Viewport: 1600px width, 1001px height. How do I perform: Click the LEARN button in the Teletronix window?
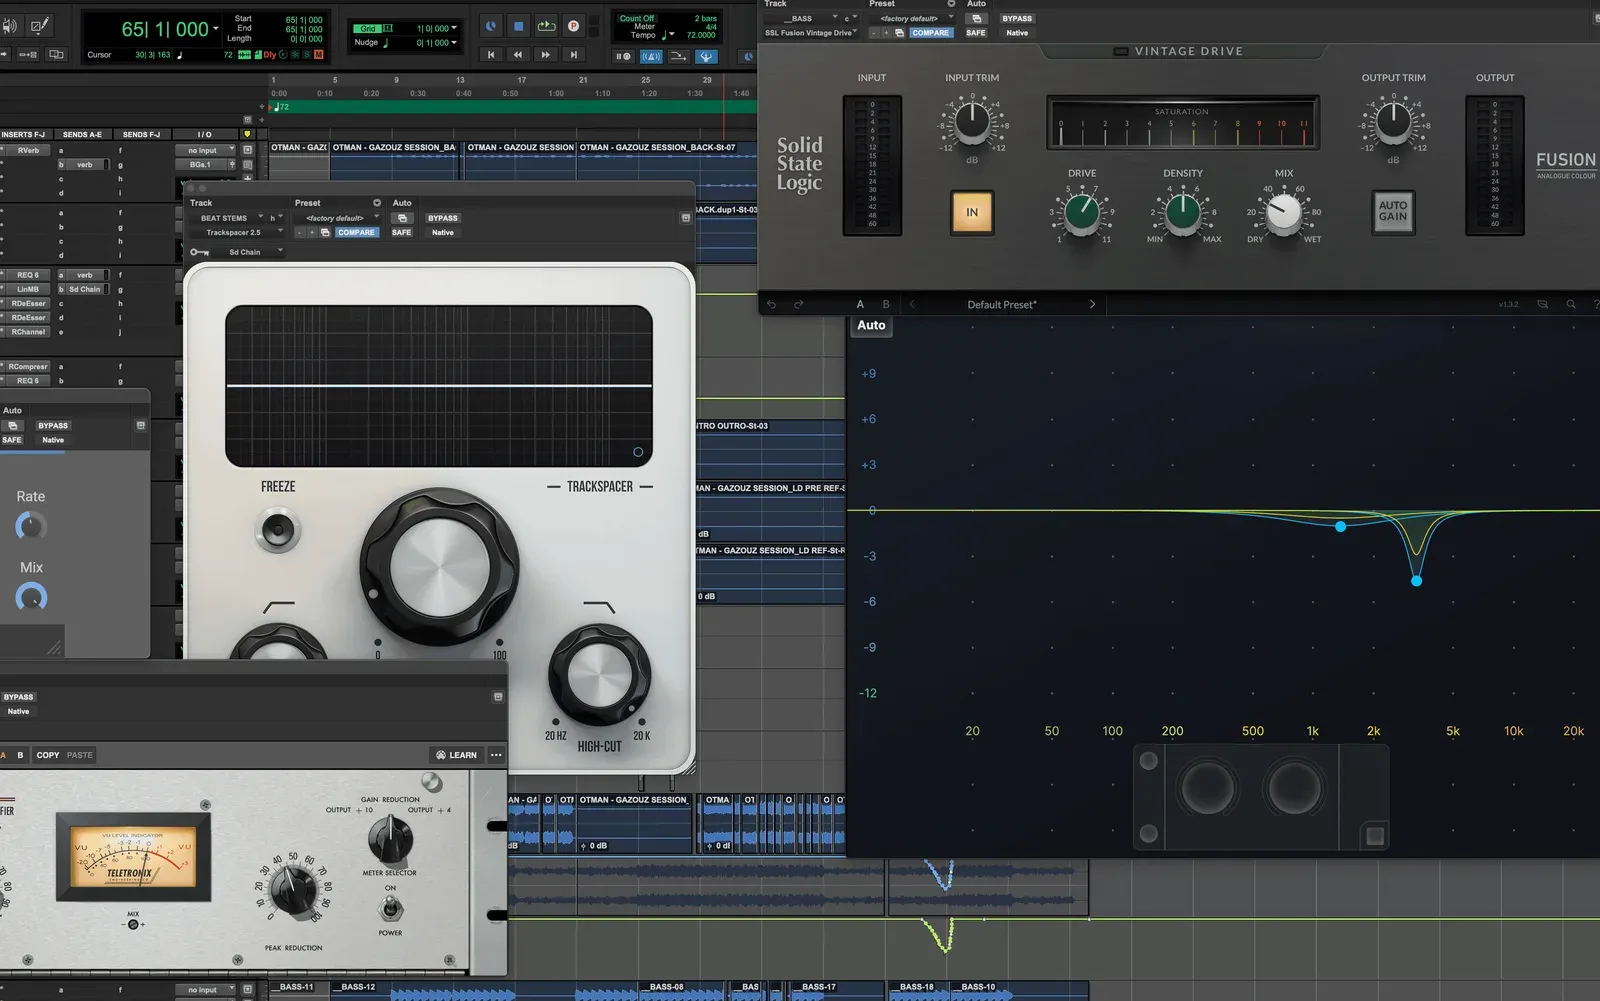click(x=457, y=755)
